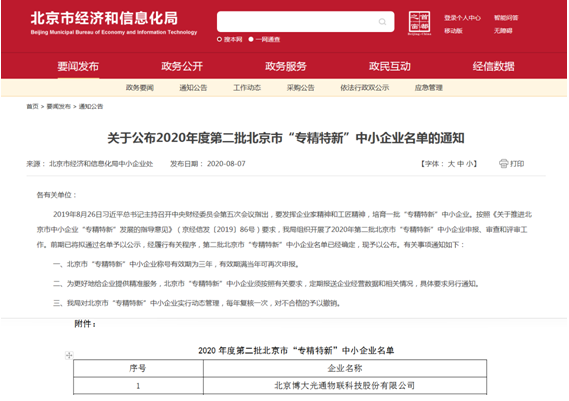Image resolution: width=569 pixels, height=401 pixels.
Task: Switch to the 通知公告 sub-tab
Action: [193, 87]
